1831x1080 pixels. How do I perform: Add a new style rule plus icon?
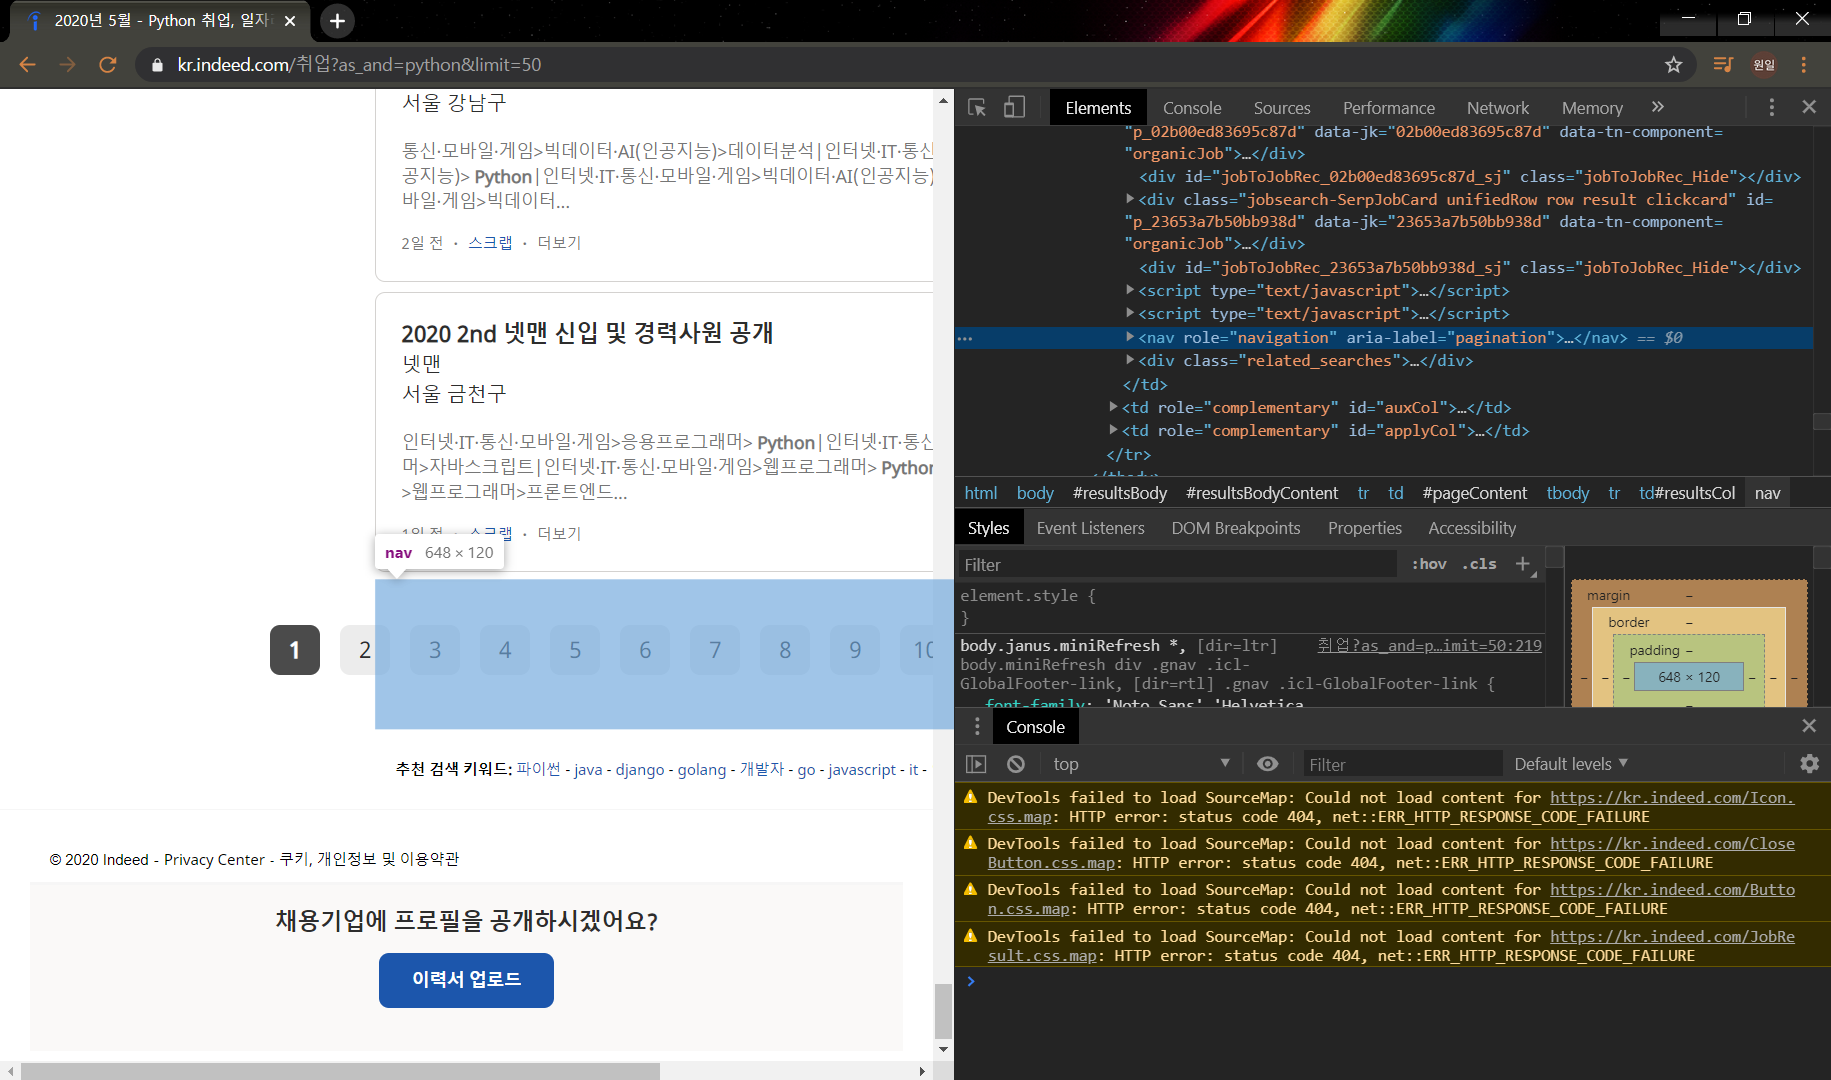coord(1522,564)
